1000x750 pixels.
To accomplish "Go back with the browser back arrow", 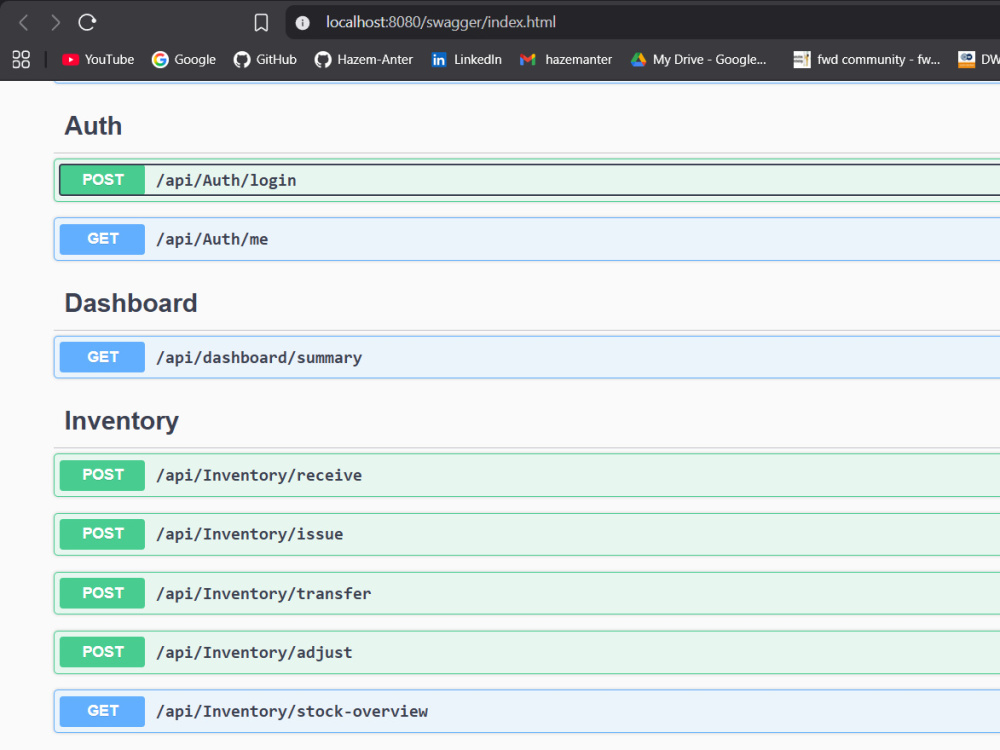I will tap(24, 23).
